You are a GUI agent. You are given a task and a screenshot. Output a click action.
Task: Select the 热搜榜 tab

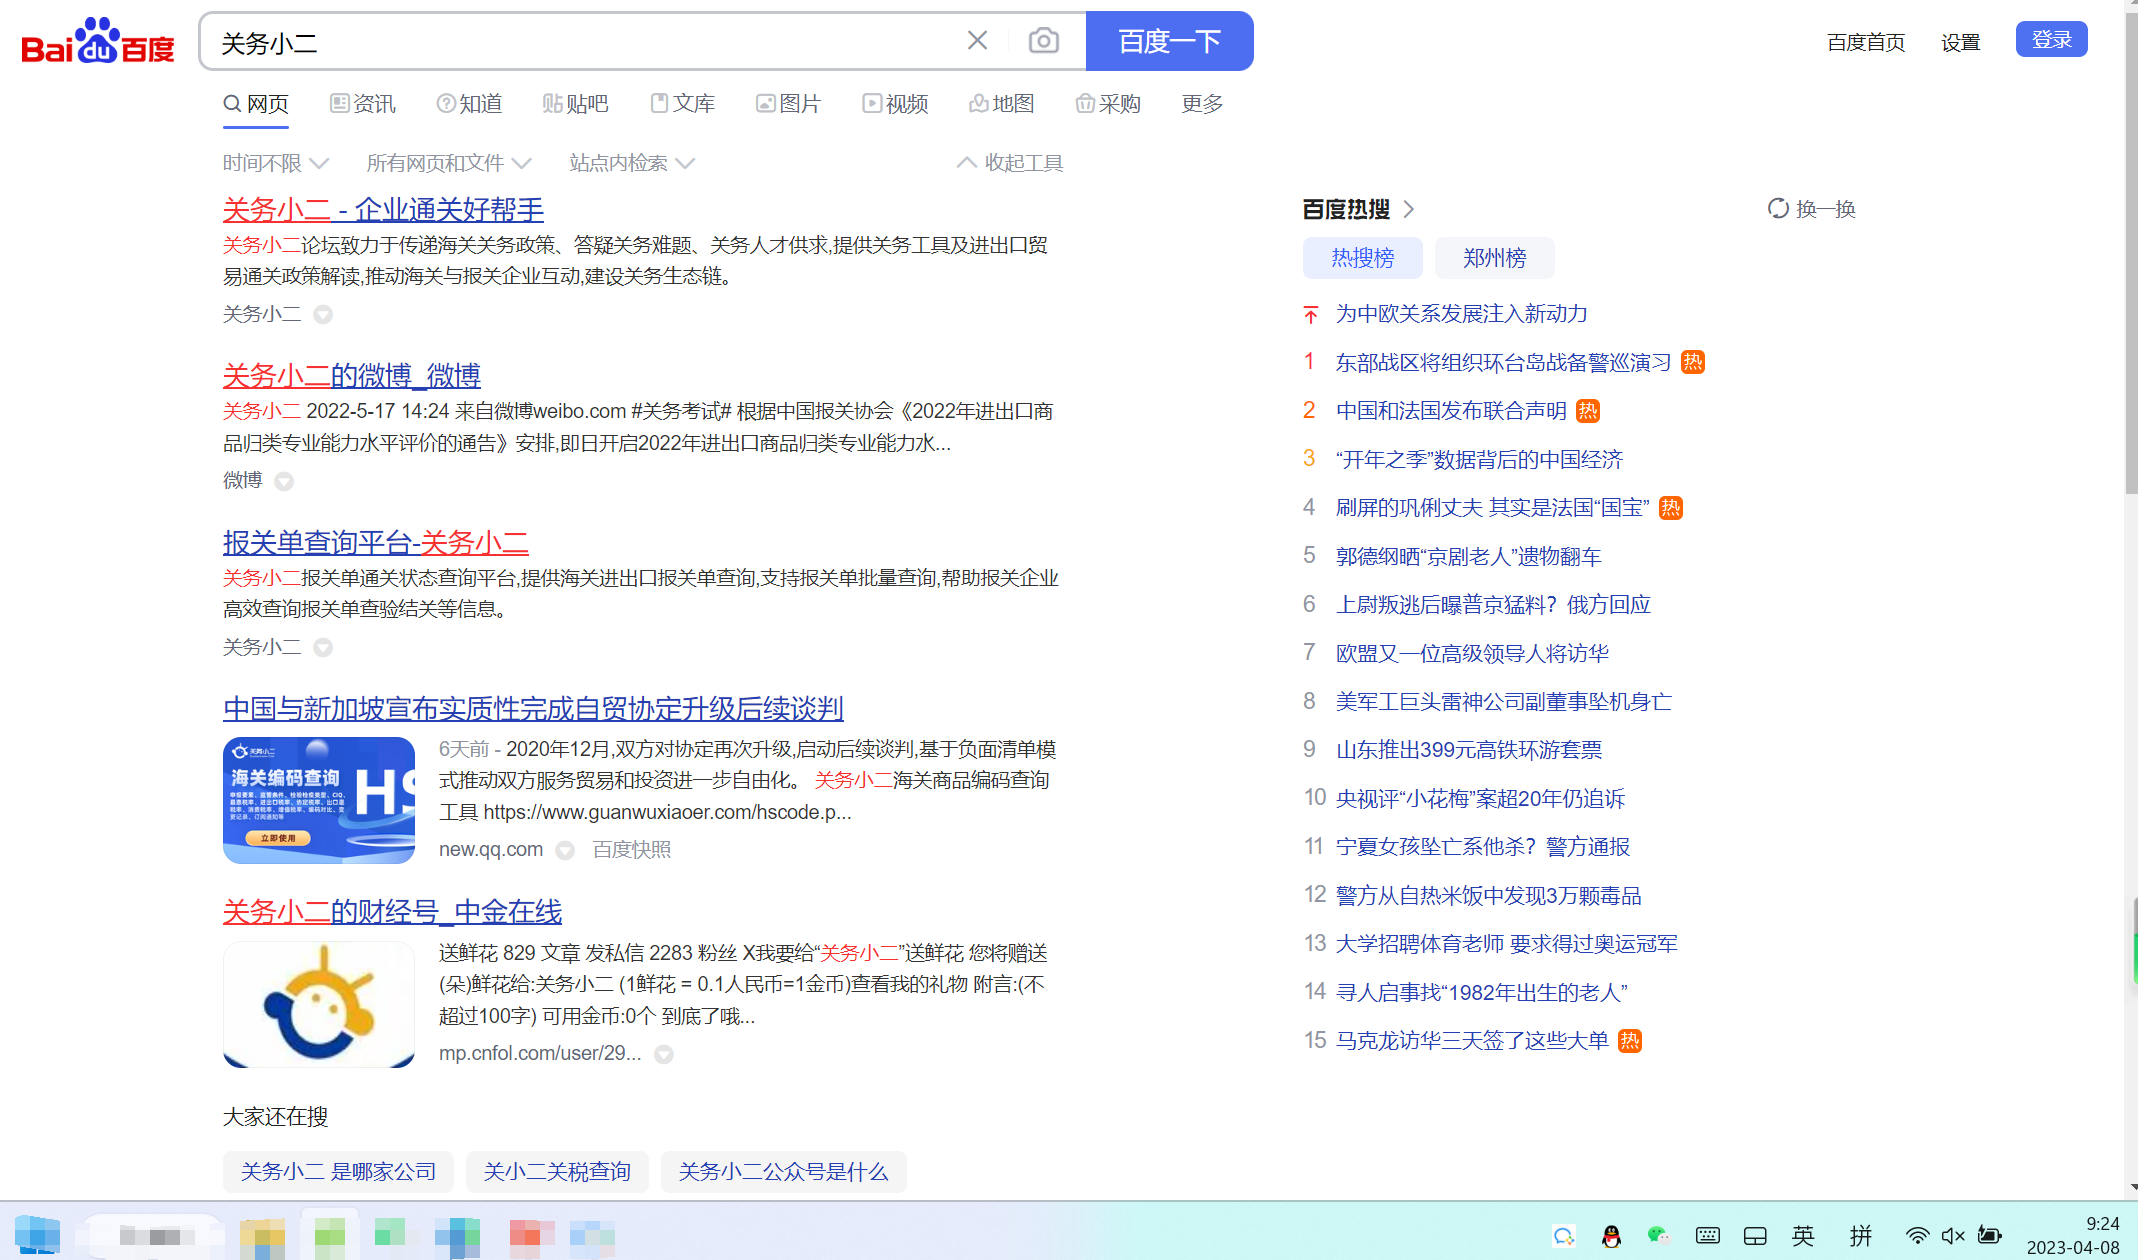point(1362,258)
